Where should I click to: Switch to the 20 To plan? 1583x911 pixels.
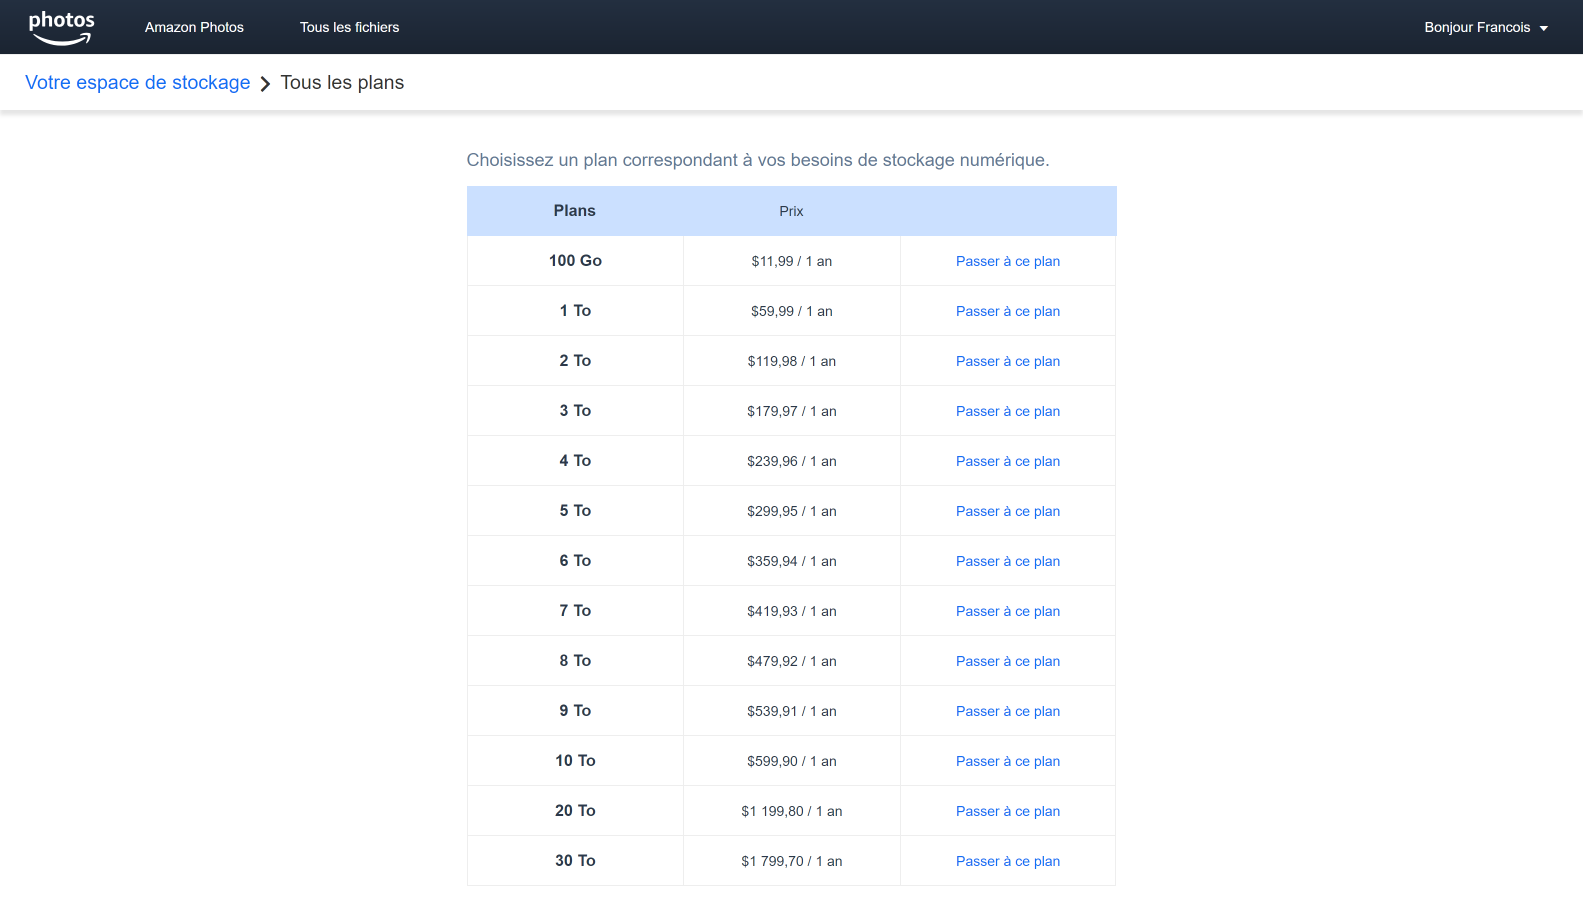pos(1007,811)
